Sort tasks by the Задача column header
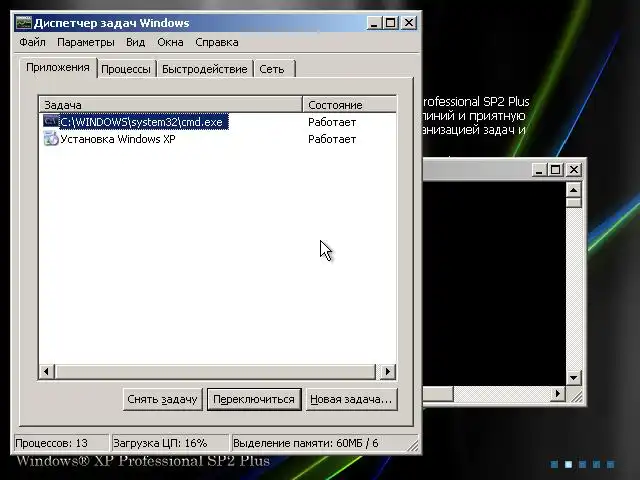640x480 pixels. [x=171, y=104]
